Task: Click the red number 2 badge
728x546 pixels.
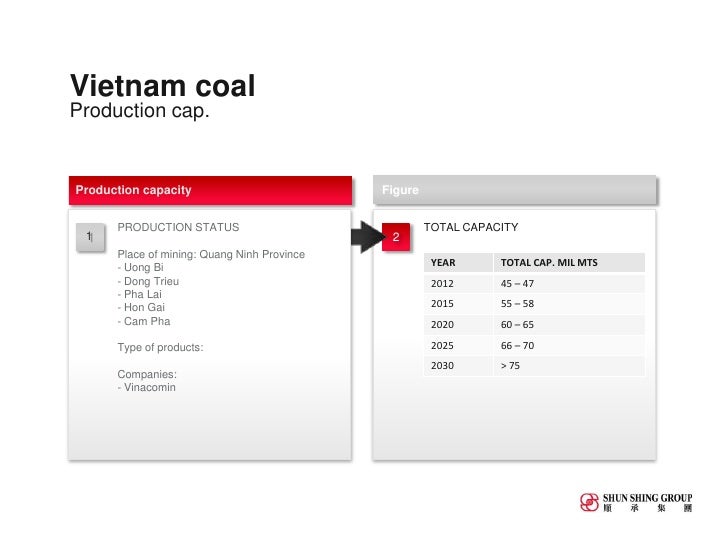Action: pyautogui.click(x=396, y=237)
